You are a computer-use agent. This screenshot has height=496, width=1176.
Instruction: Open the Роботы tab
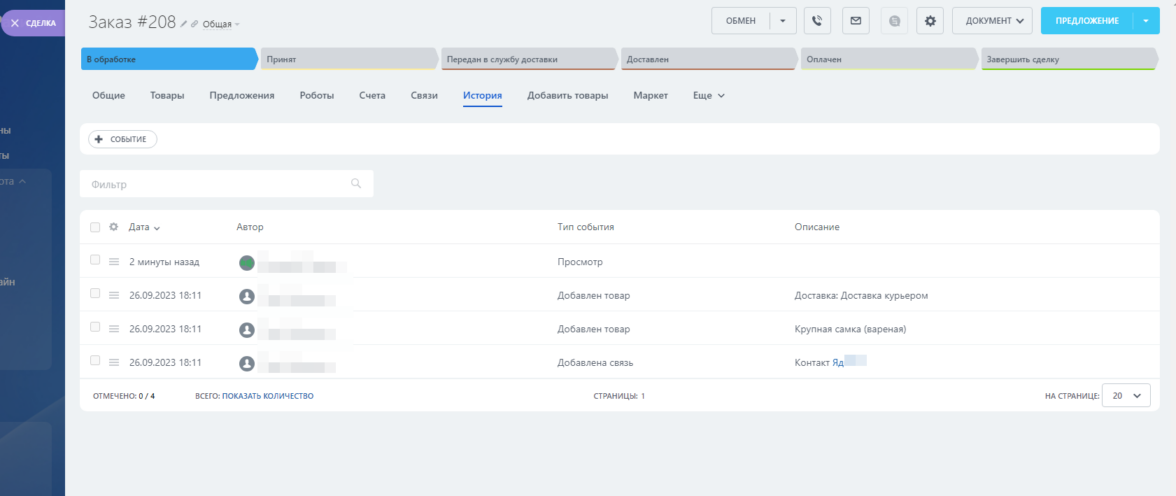317,96
